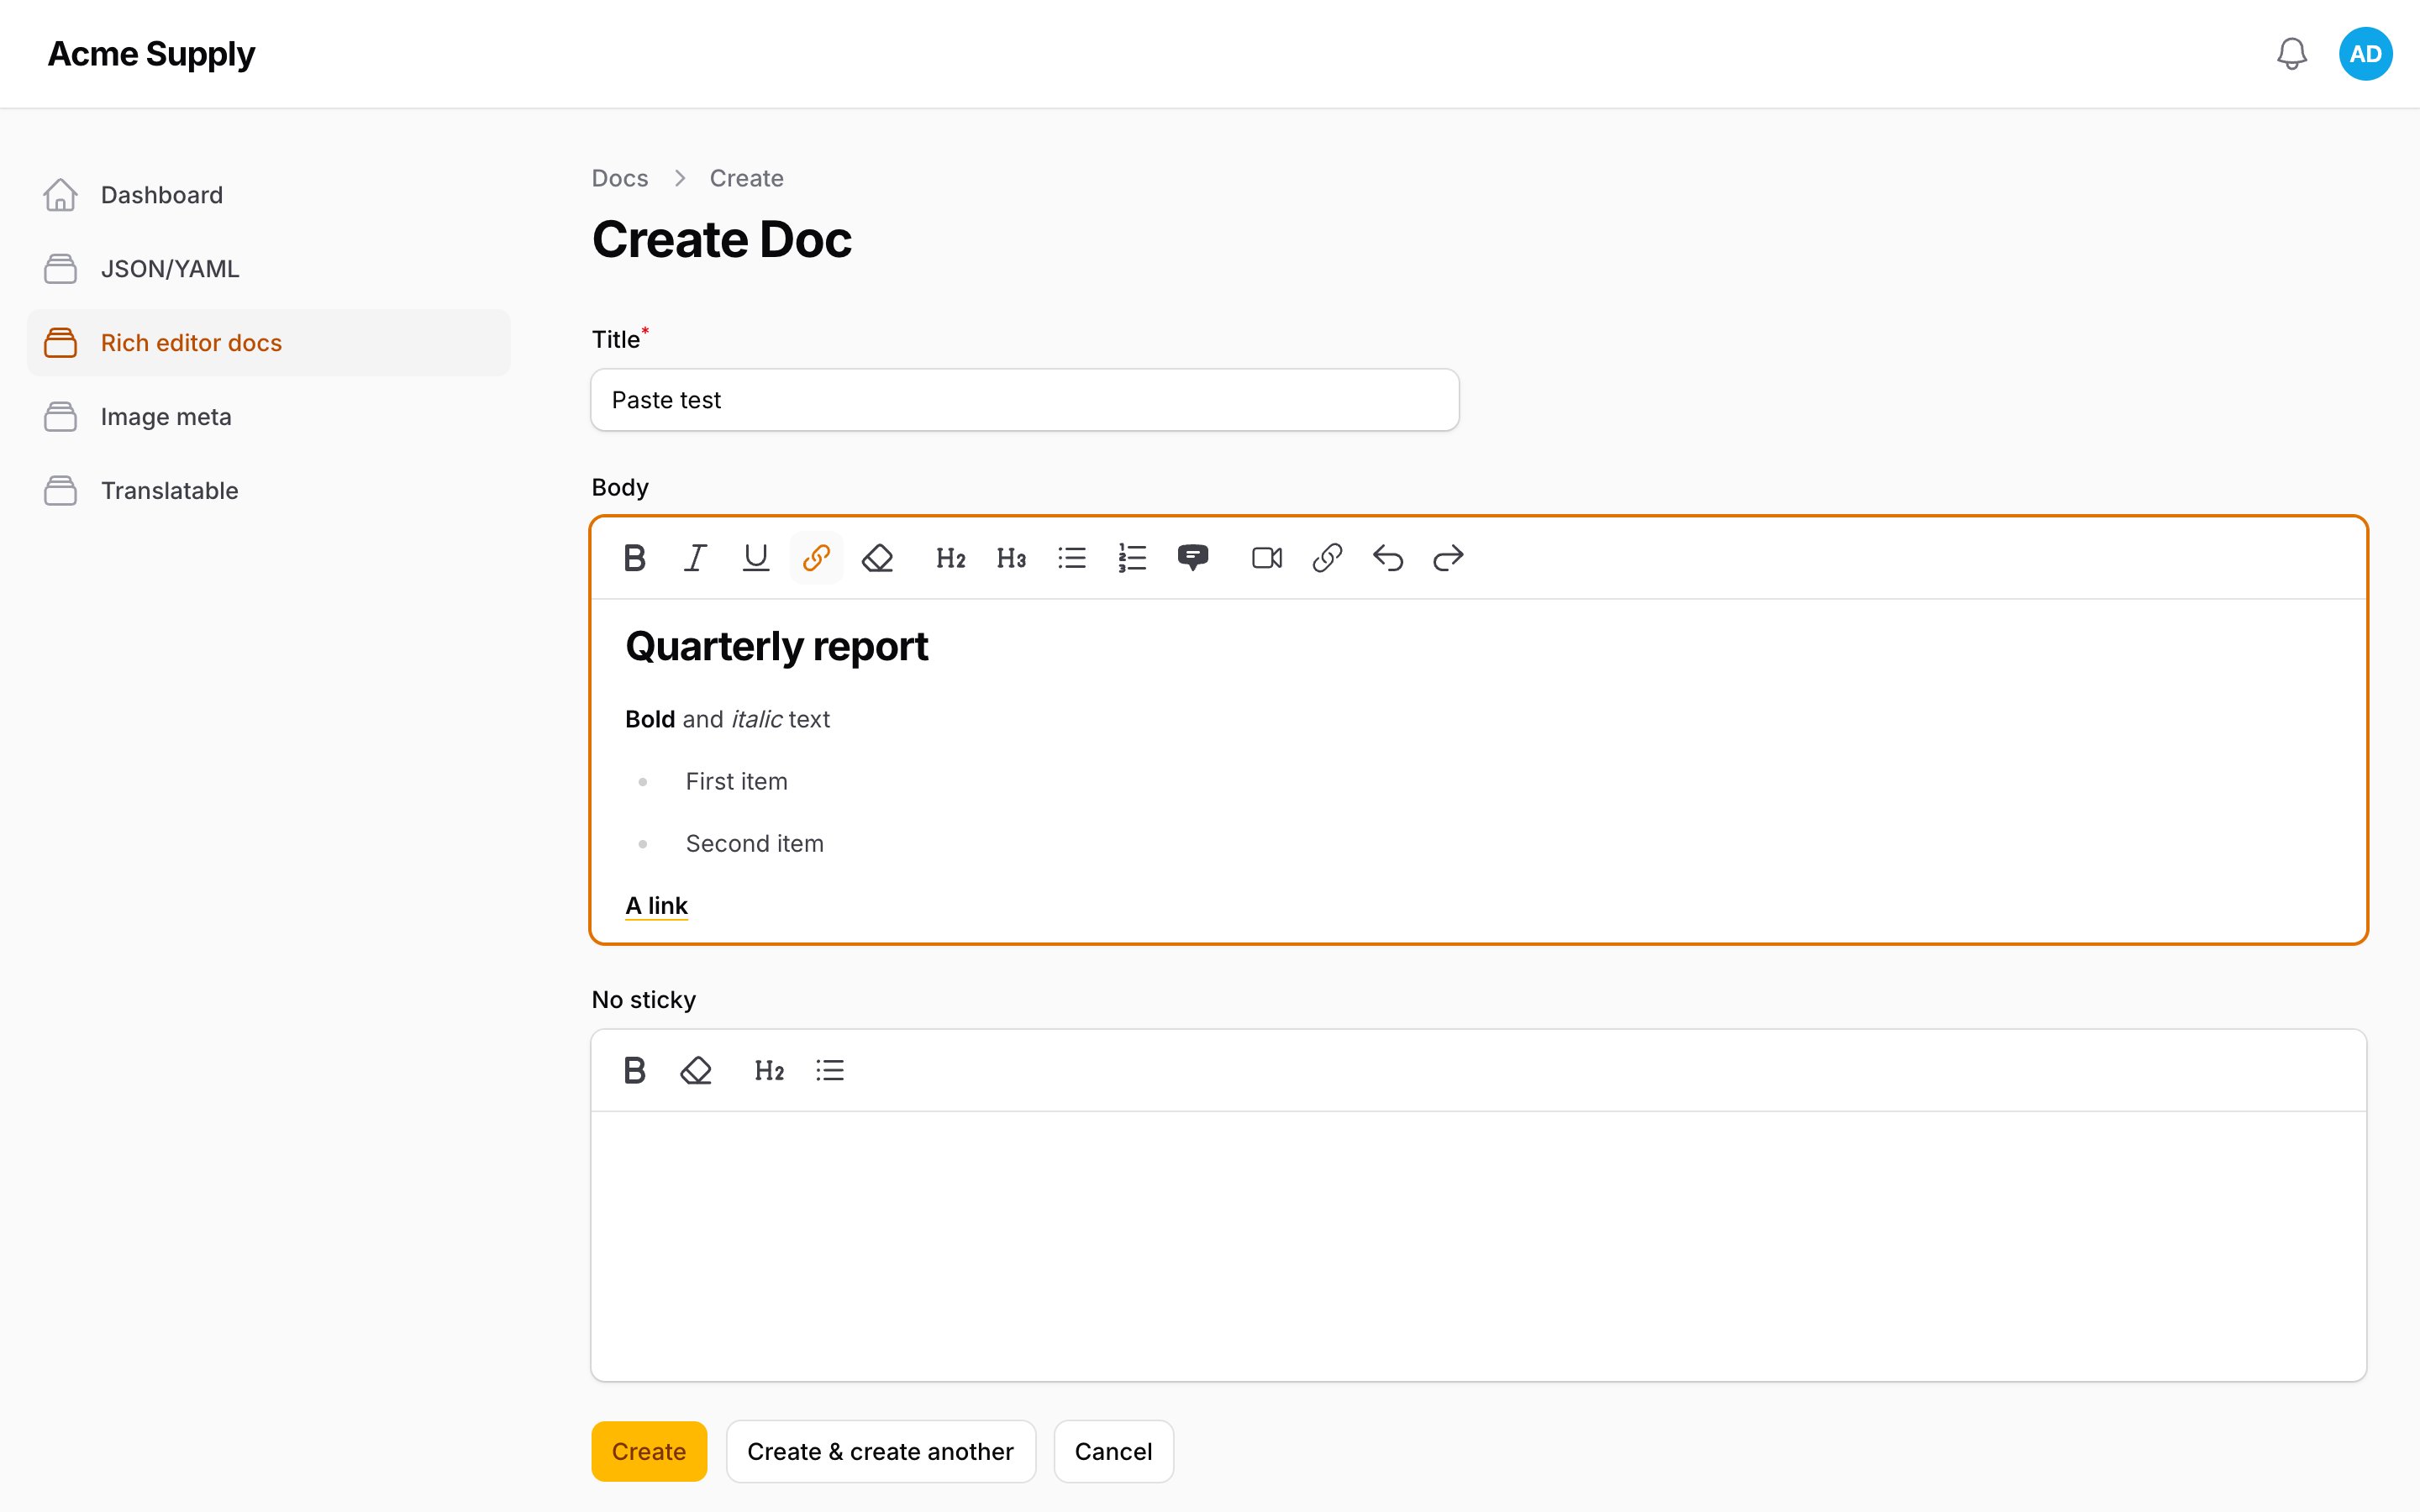The image size is (2420, 1512).
Task: Clear formatting with Body editor eraser
Action: [877, 558]
